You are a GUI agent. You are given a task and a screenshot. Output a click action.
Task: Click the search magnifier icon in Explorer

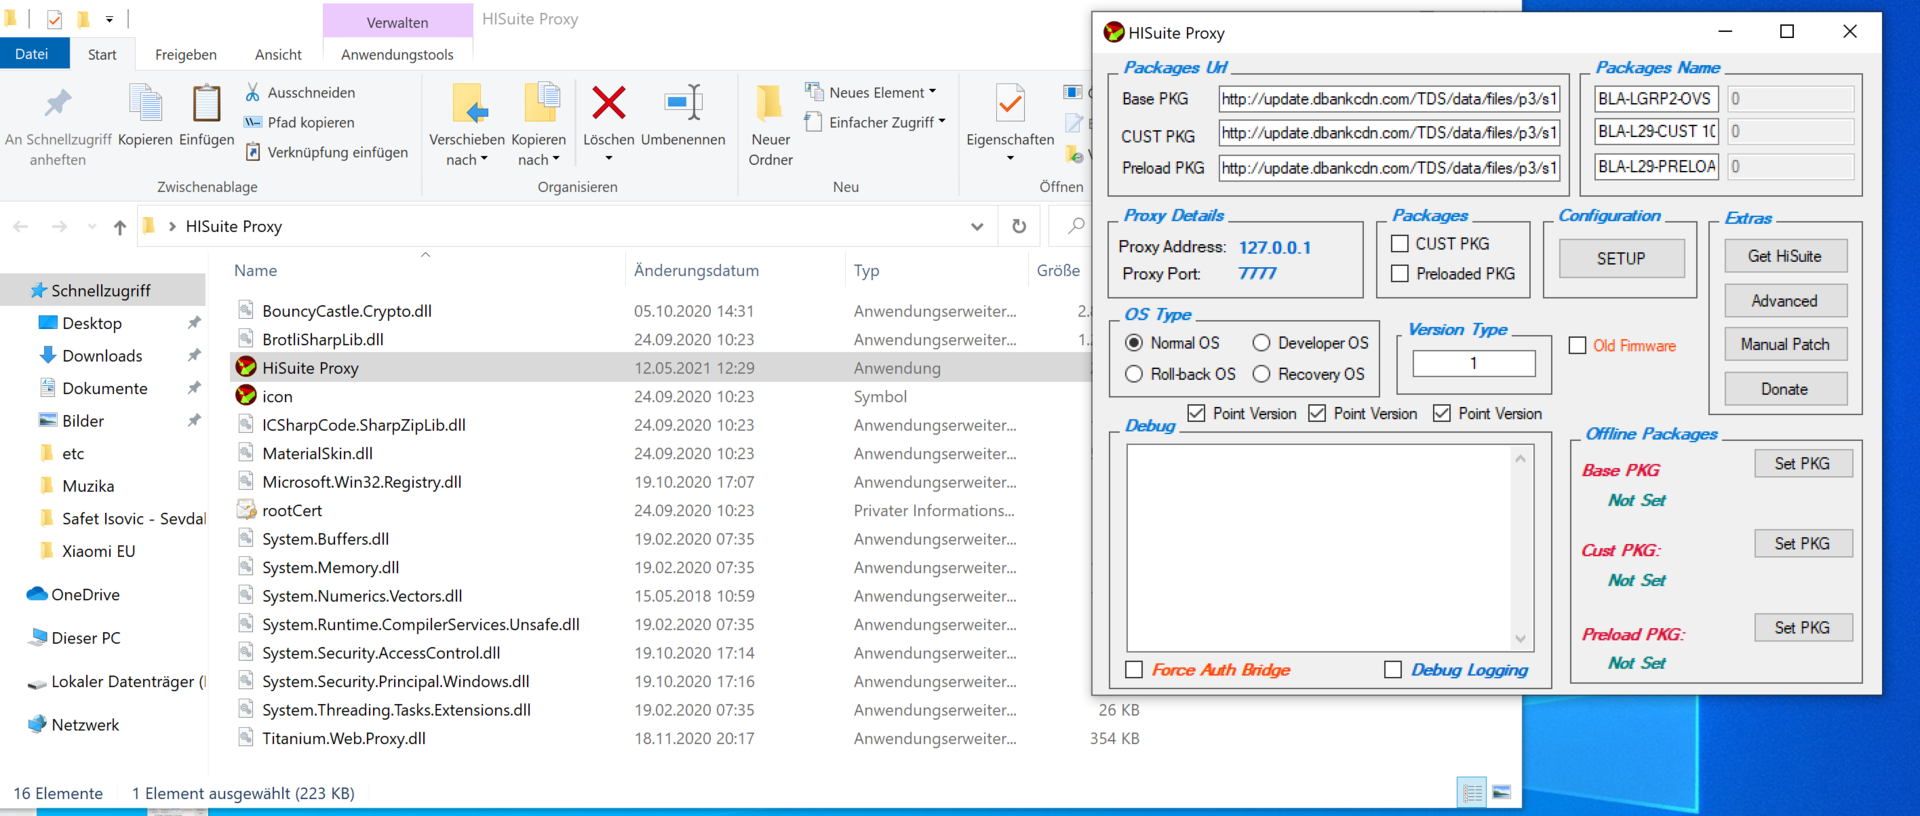(1076, 226)
